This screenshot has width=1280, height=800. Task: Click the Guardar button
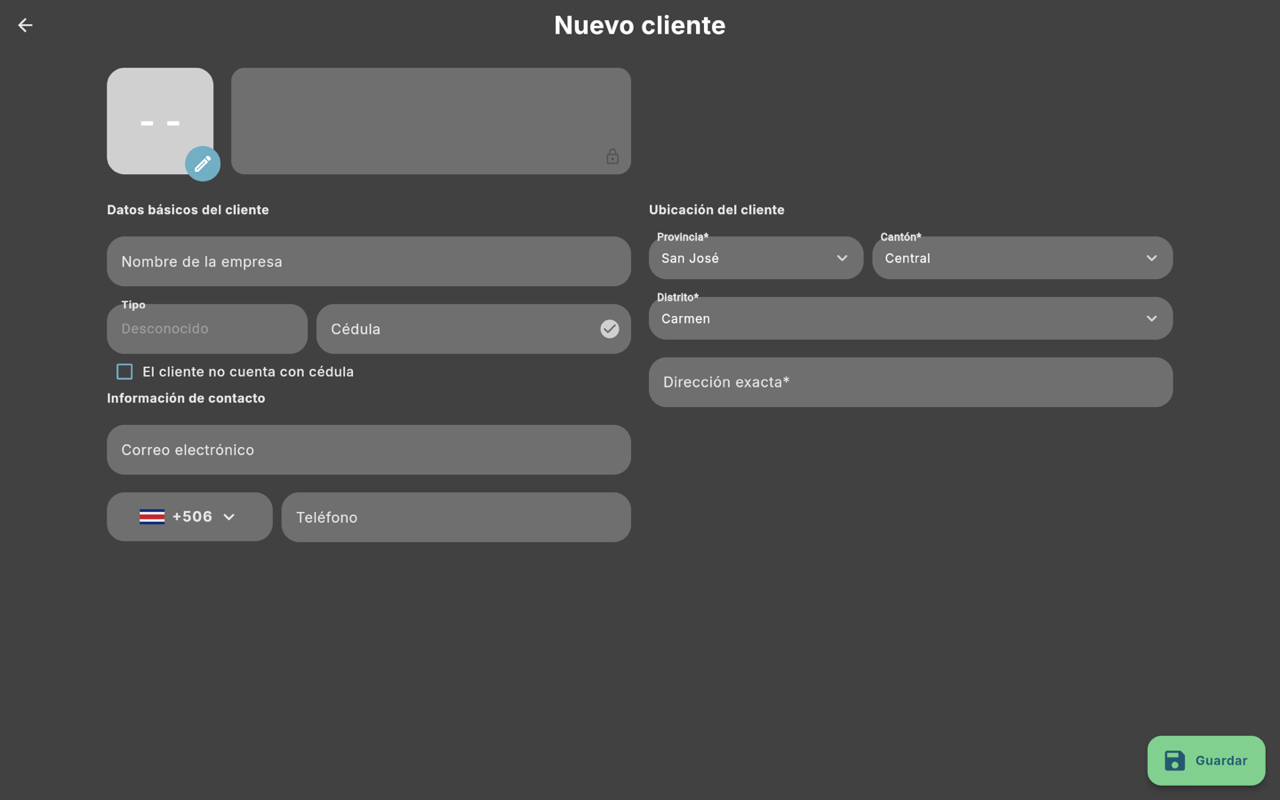1206,761
